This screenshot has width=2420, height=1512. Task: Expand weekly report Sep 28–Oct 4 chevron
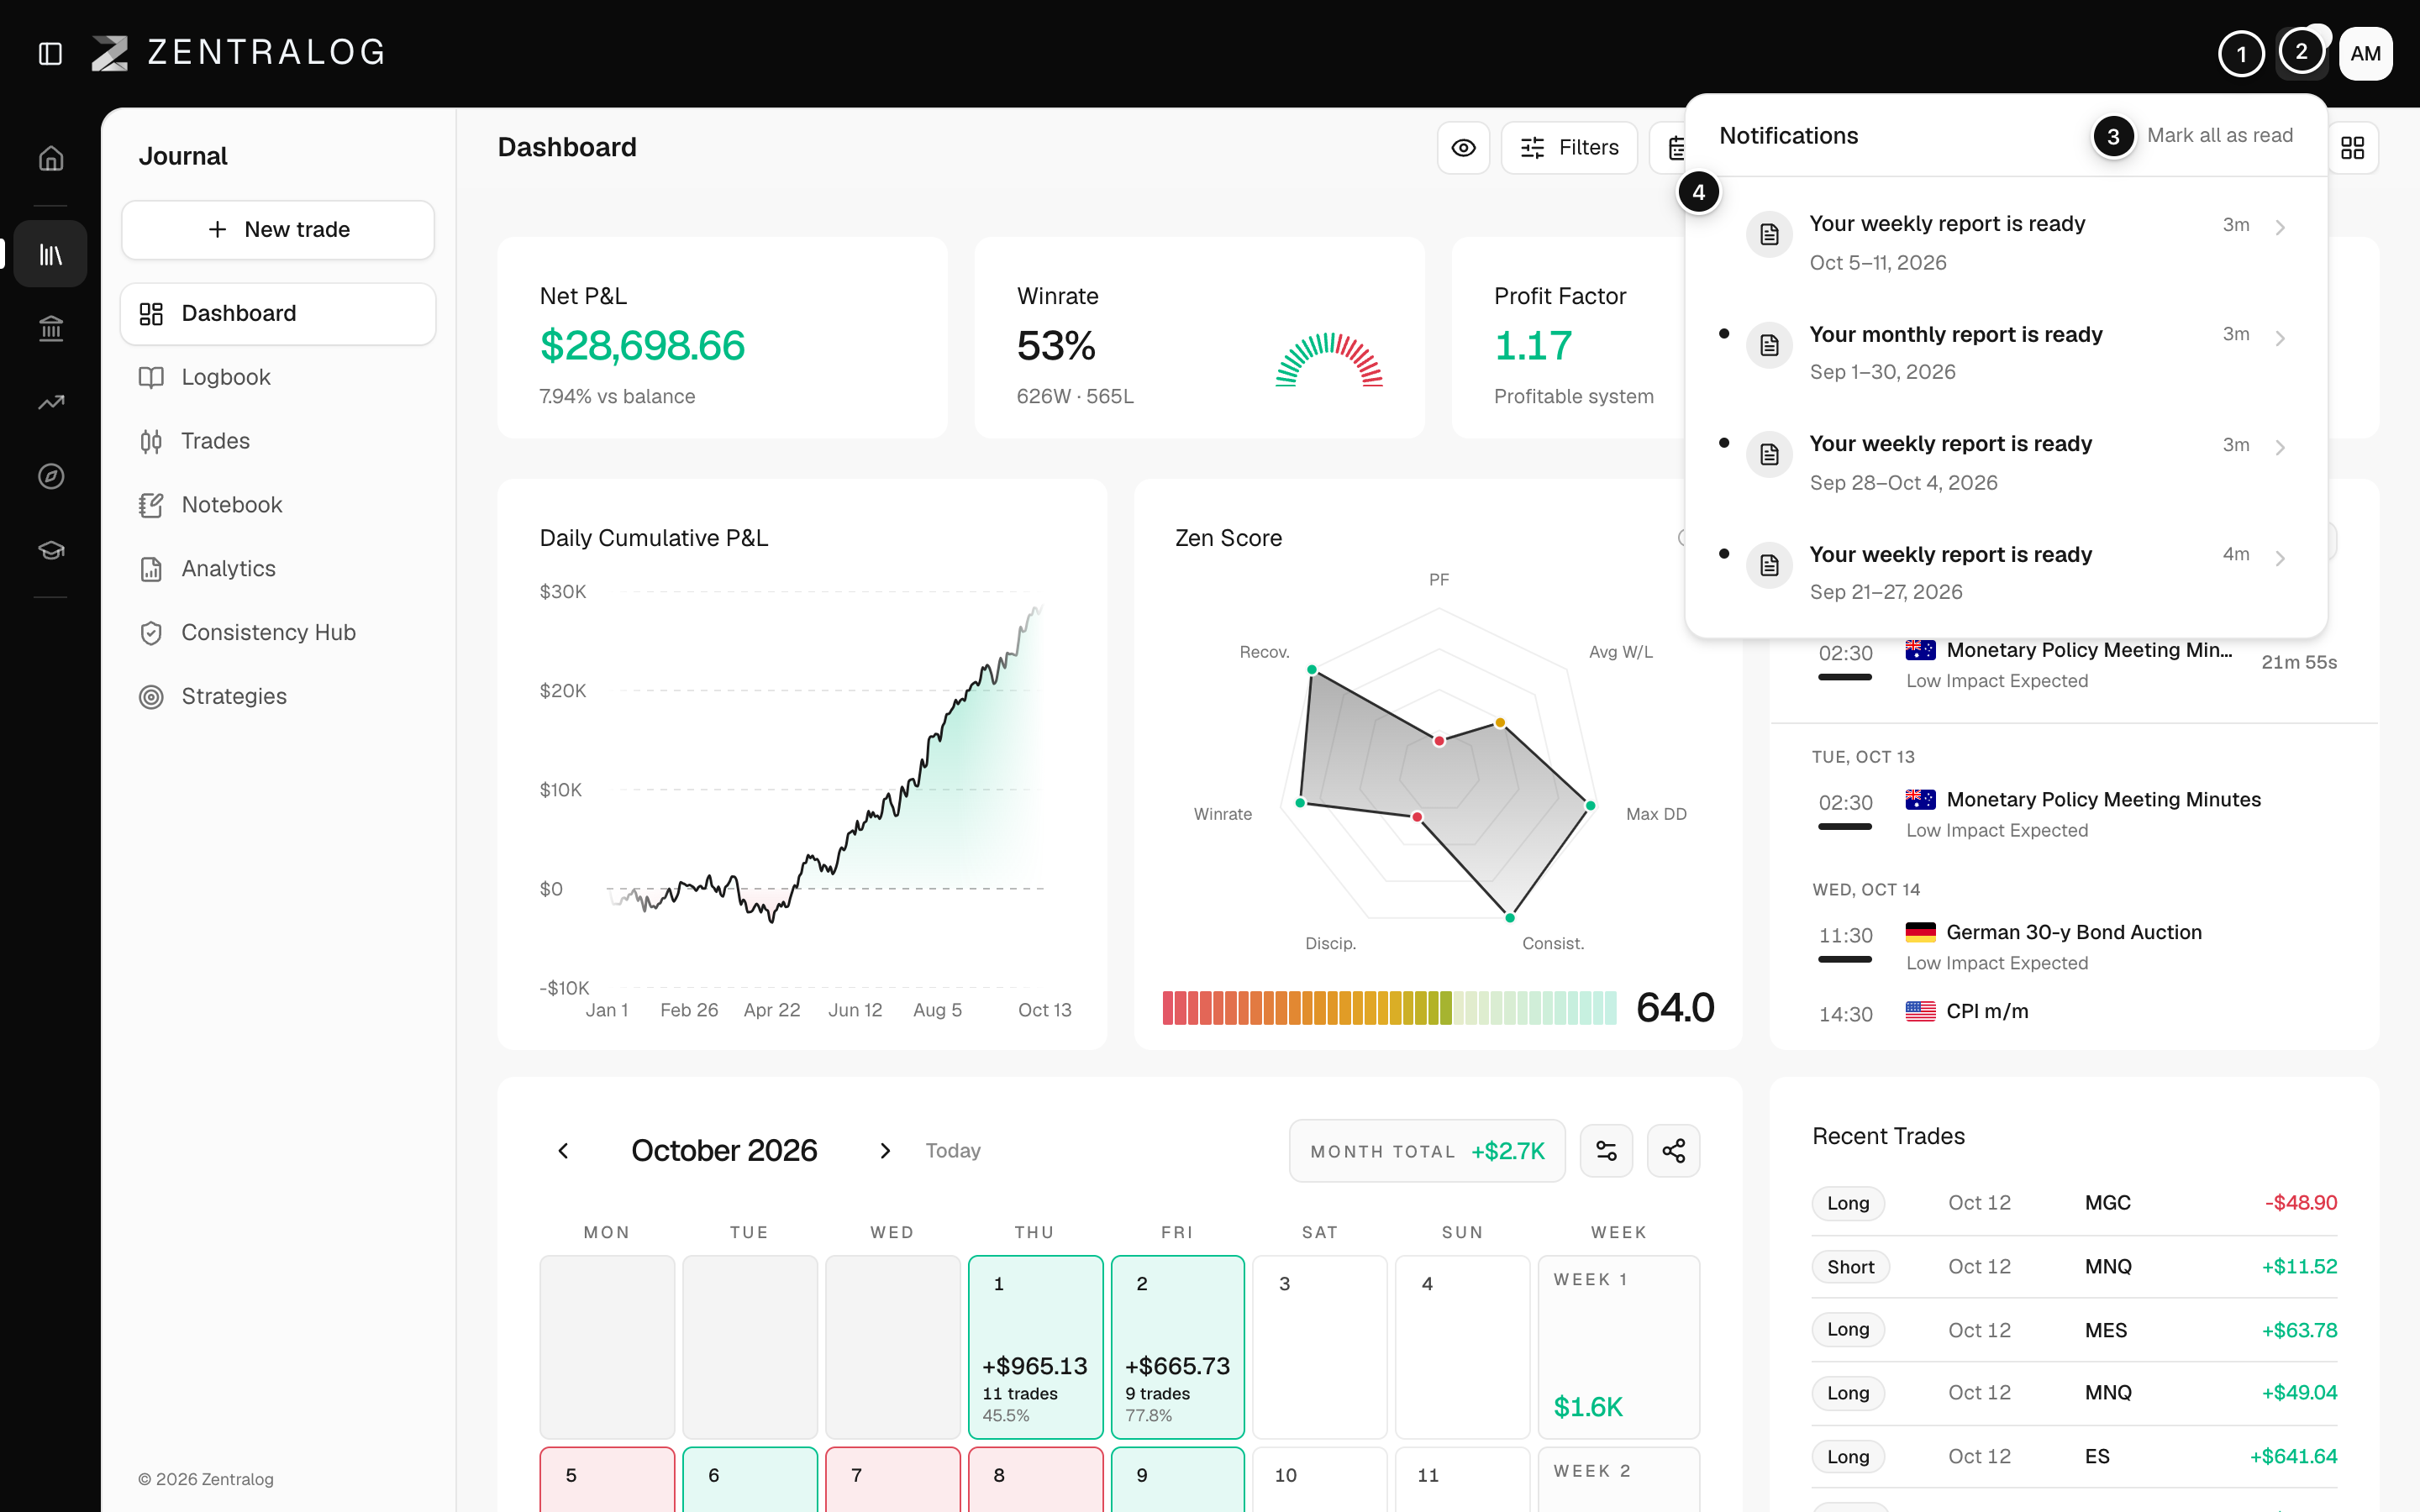point(2281,448)
